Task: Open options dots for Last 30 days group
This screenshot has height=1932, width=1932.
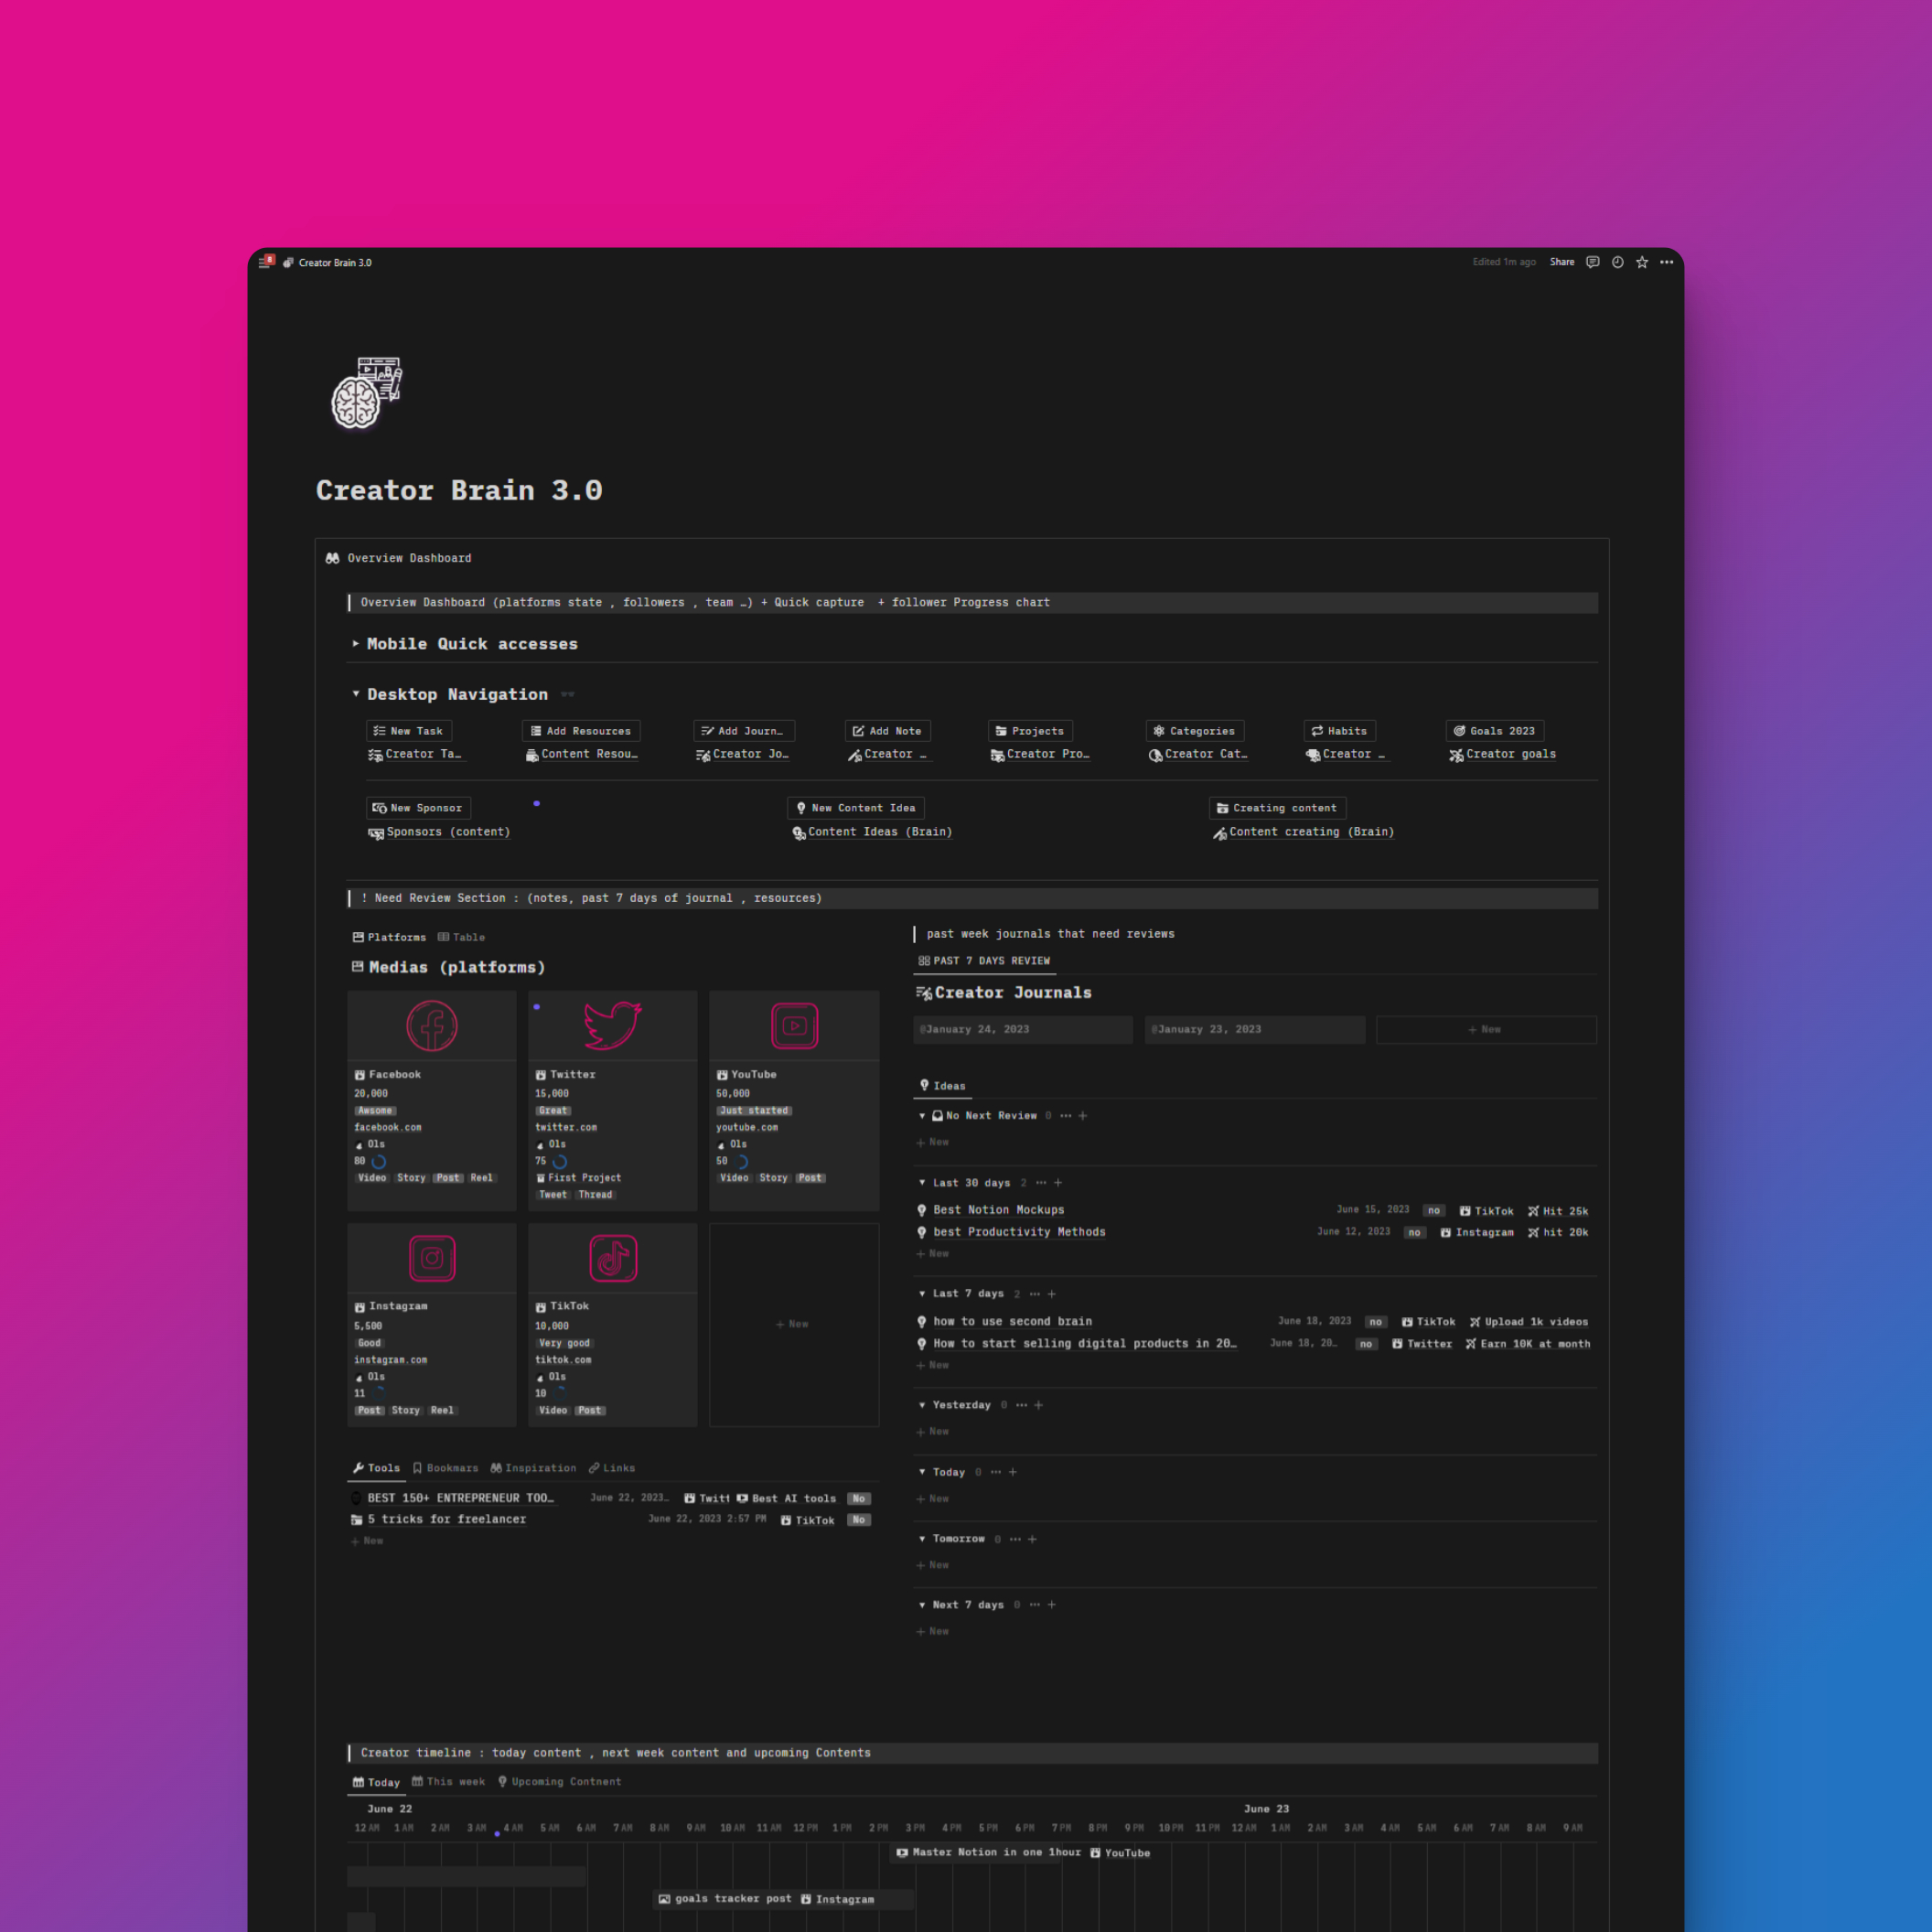Action: (1041, 1183)
